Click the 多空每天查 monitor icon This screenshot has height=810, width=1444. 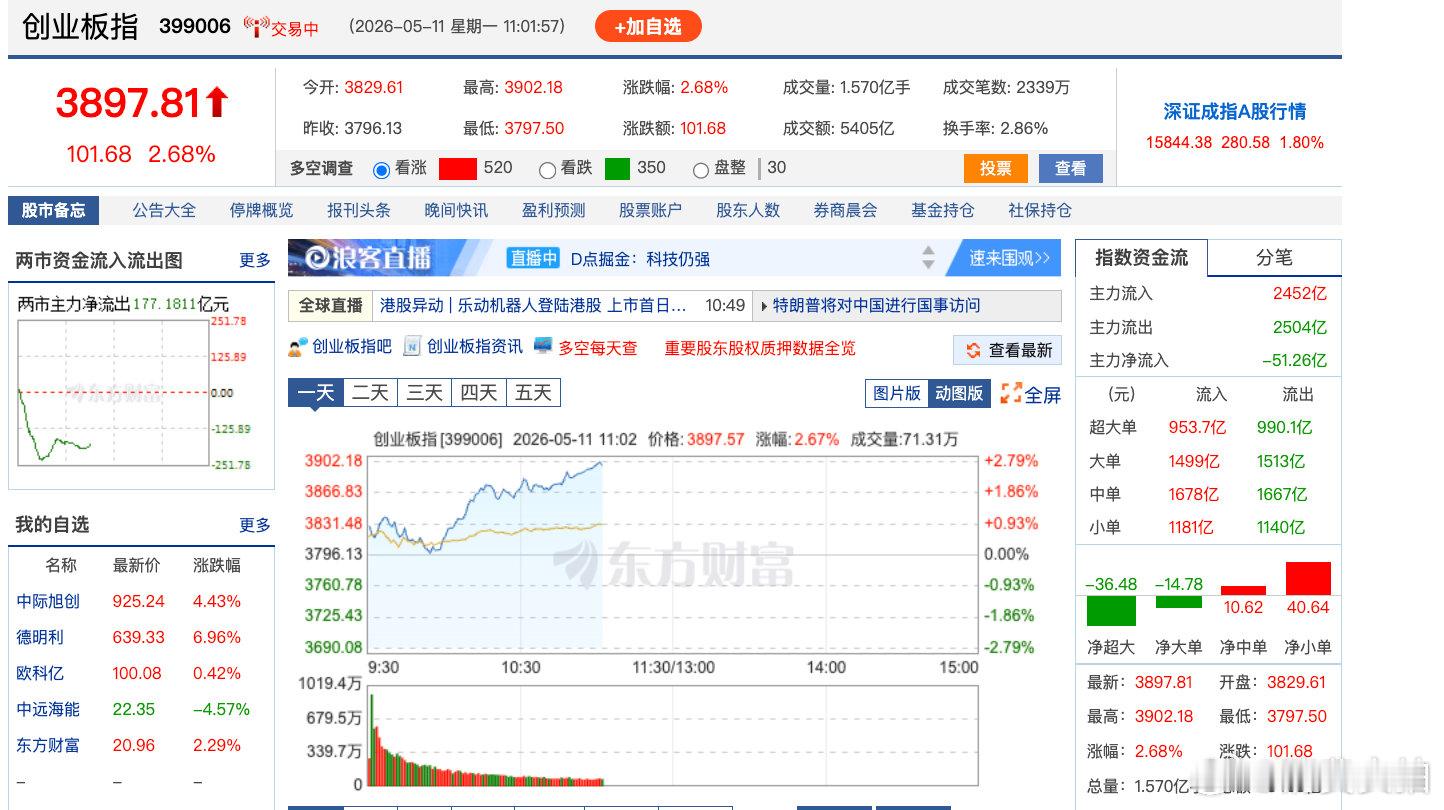[543, 346]
